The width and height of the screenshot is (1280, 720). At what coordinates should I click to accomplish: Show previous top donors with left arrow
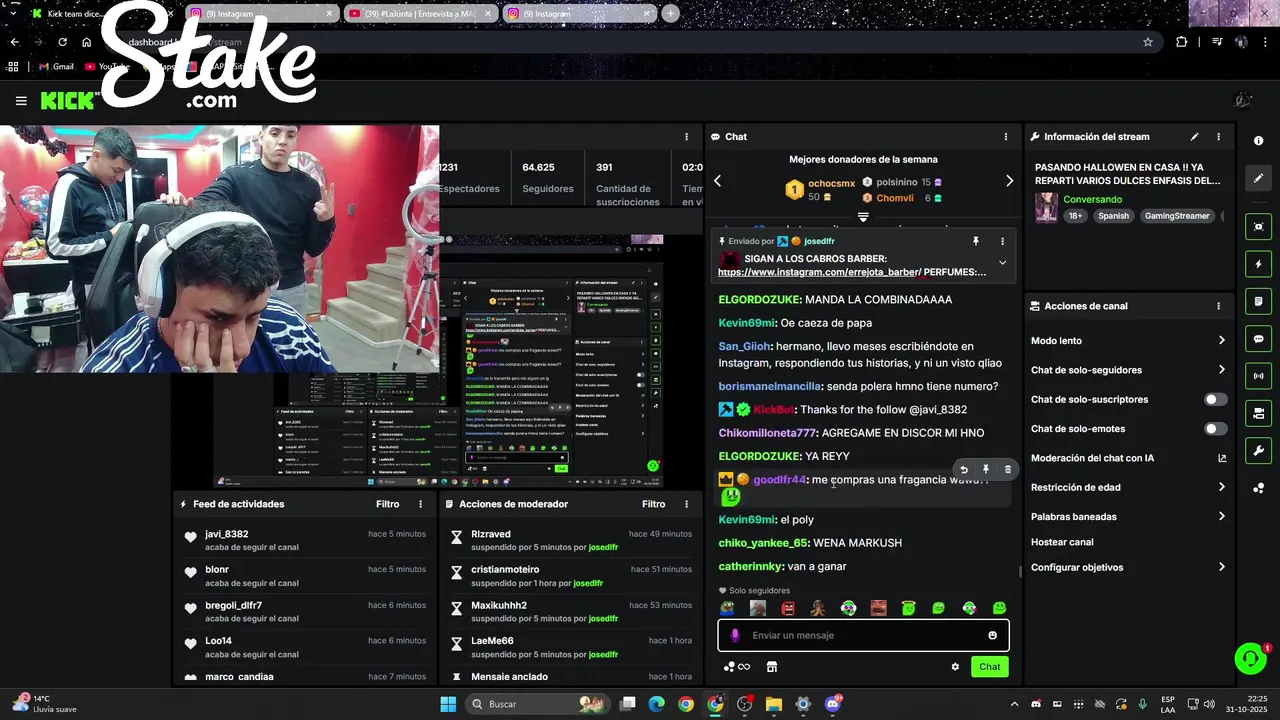point(717,181)
